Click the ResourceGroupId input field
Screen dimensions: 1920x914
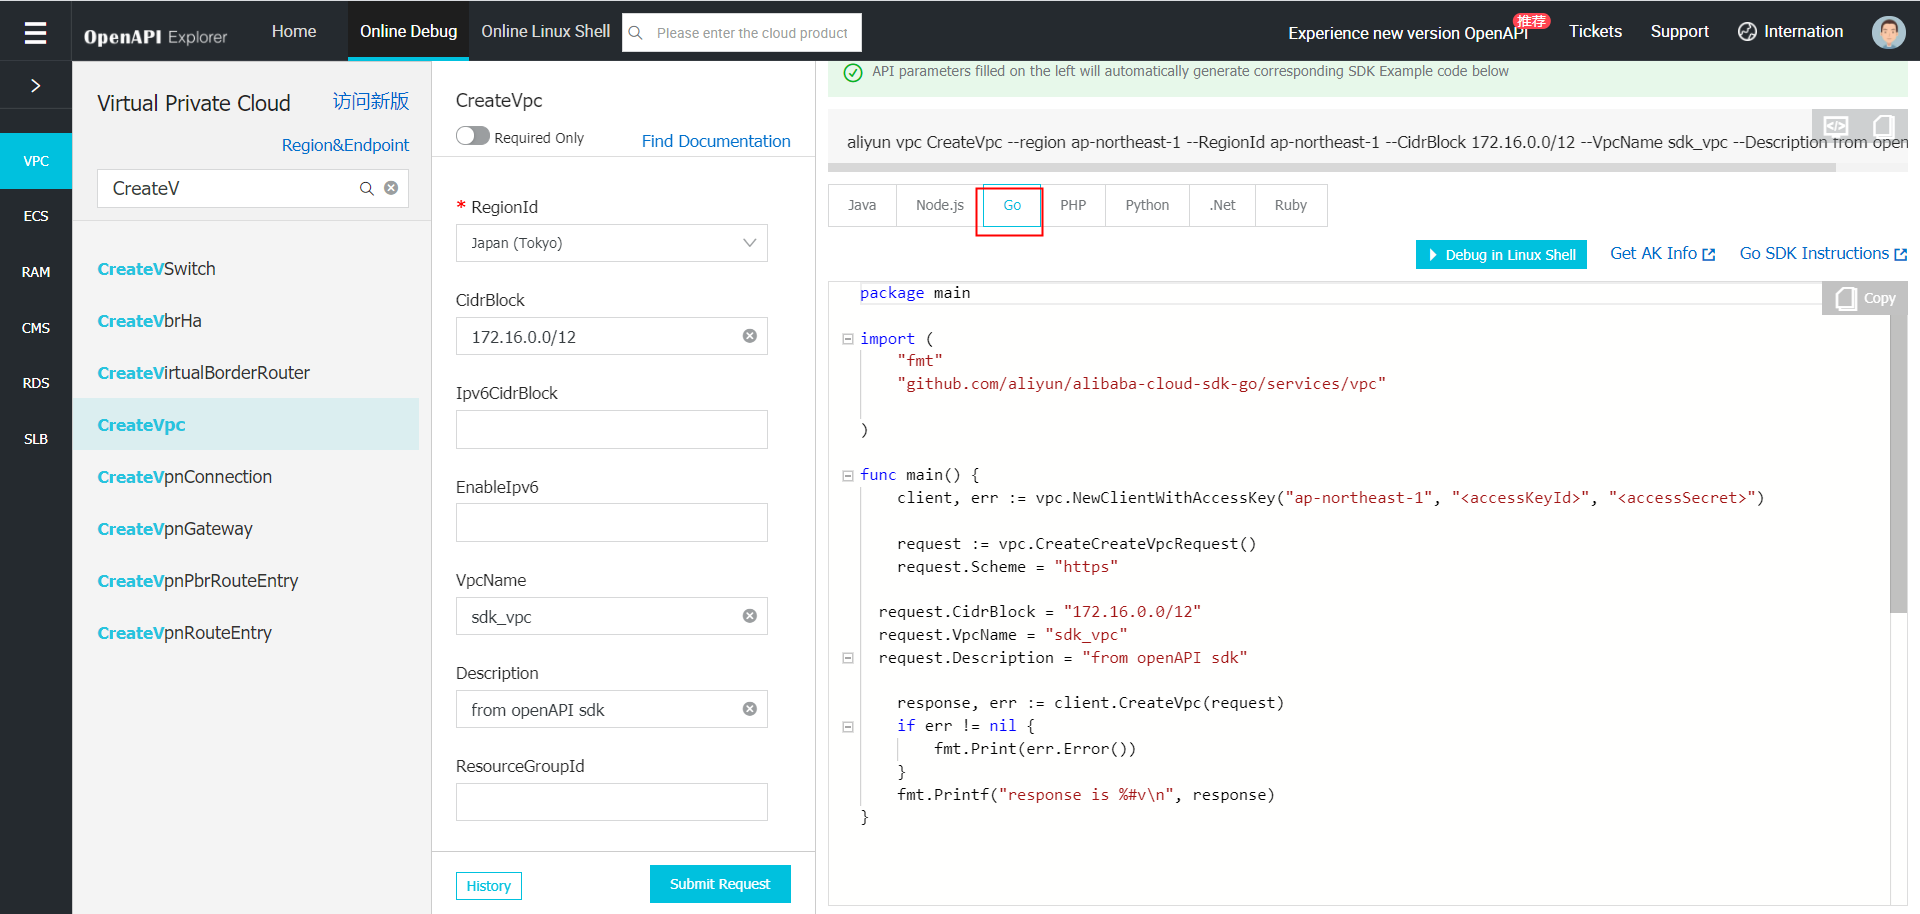[612, 802]
